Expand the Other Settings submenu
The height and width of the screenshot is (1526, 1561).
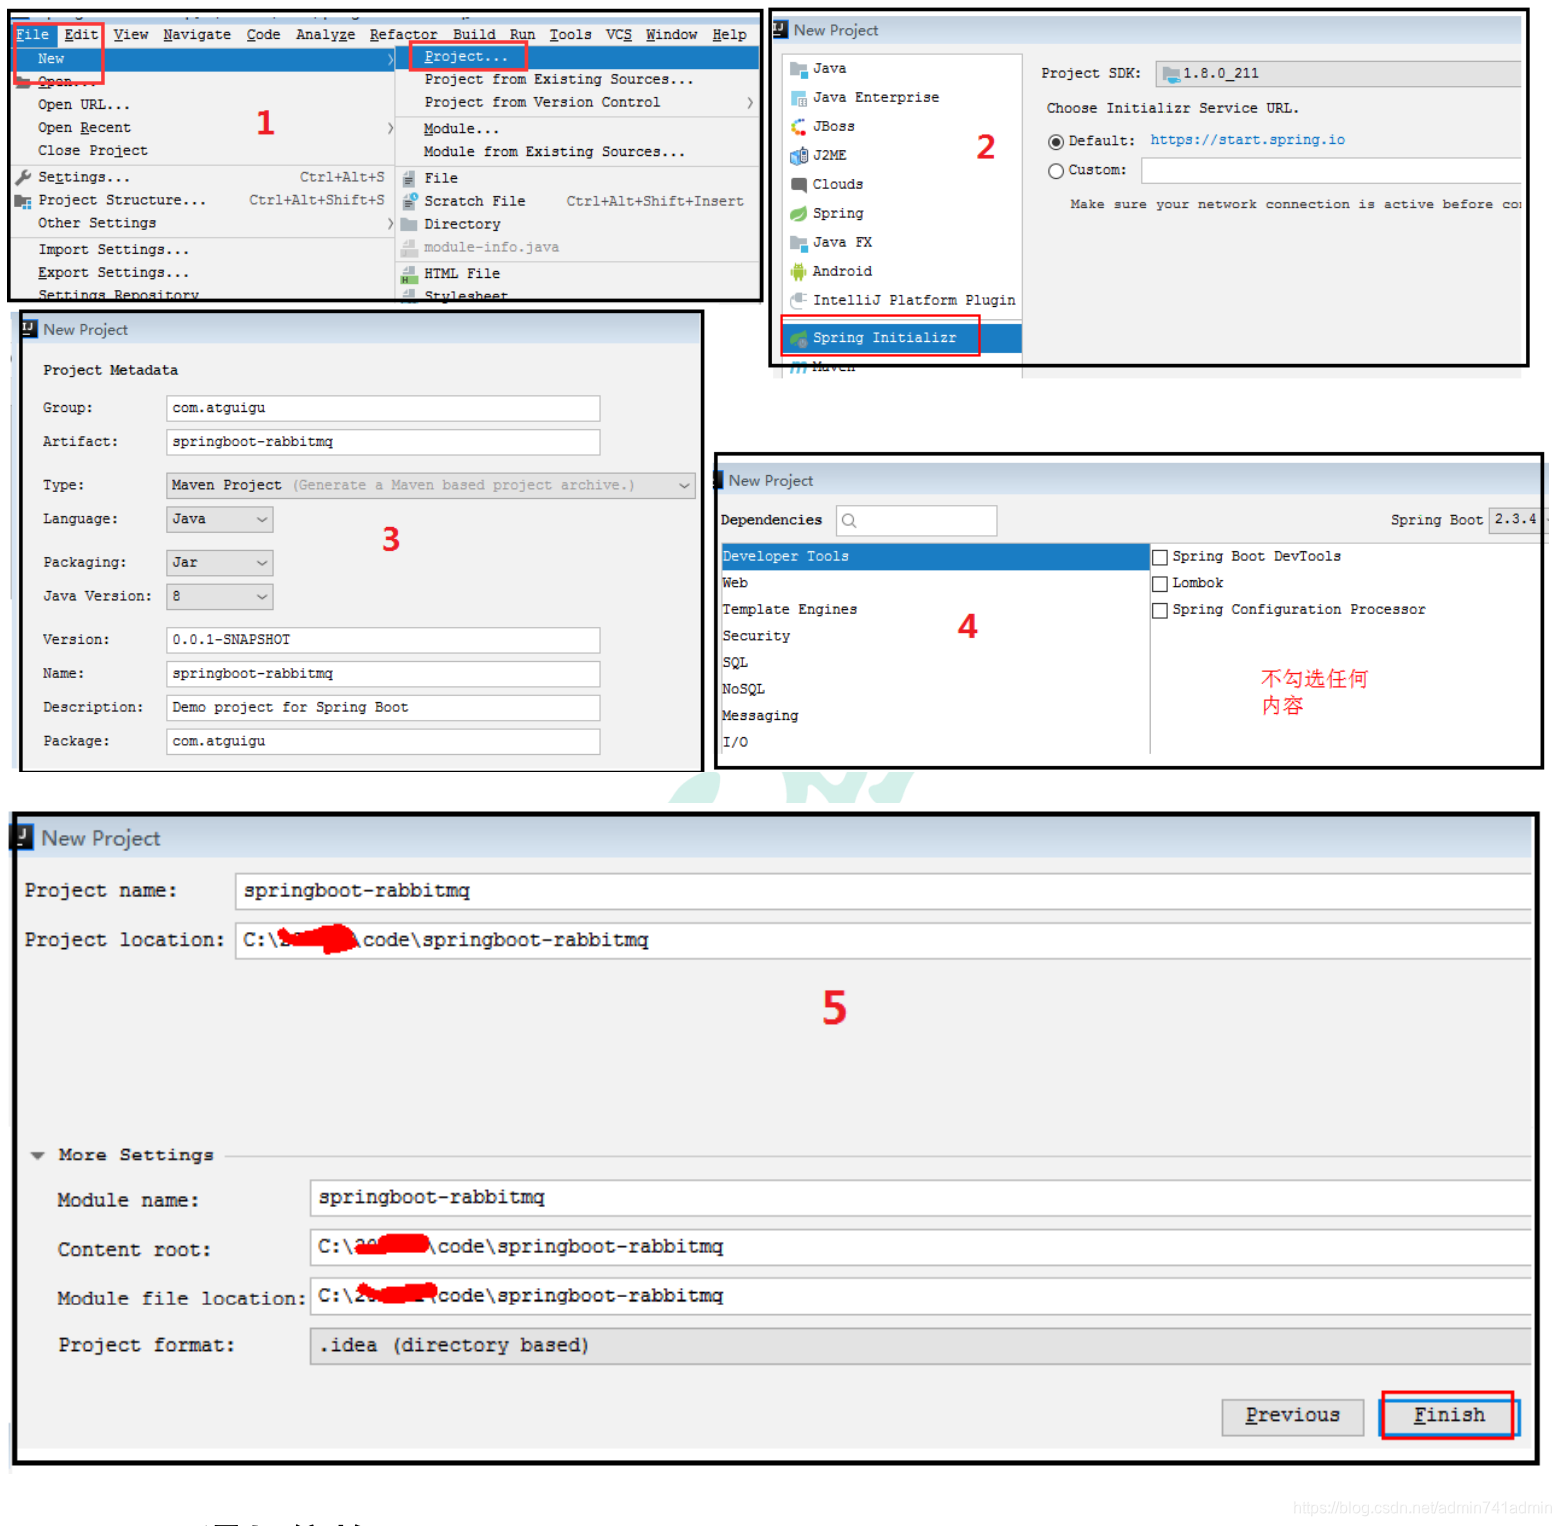click(x=390, y=223)
